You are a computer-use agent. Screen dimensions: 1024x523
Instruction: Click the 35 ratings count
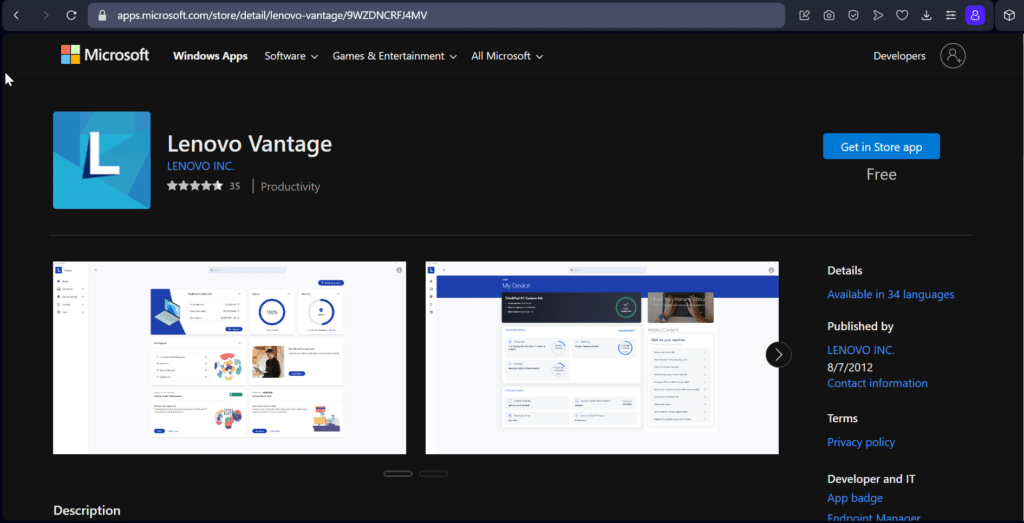point(234,186)
